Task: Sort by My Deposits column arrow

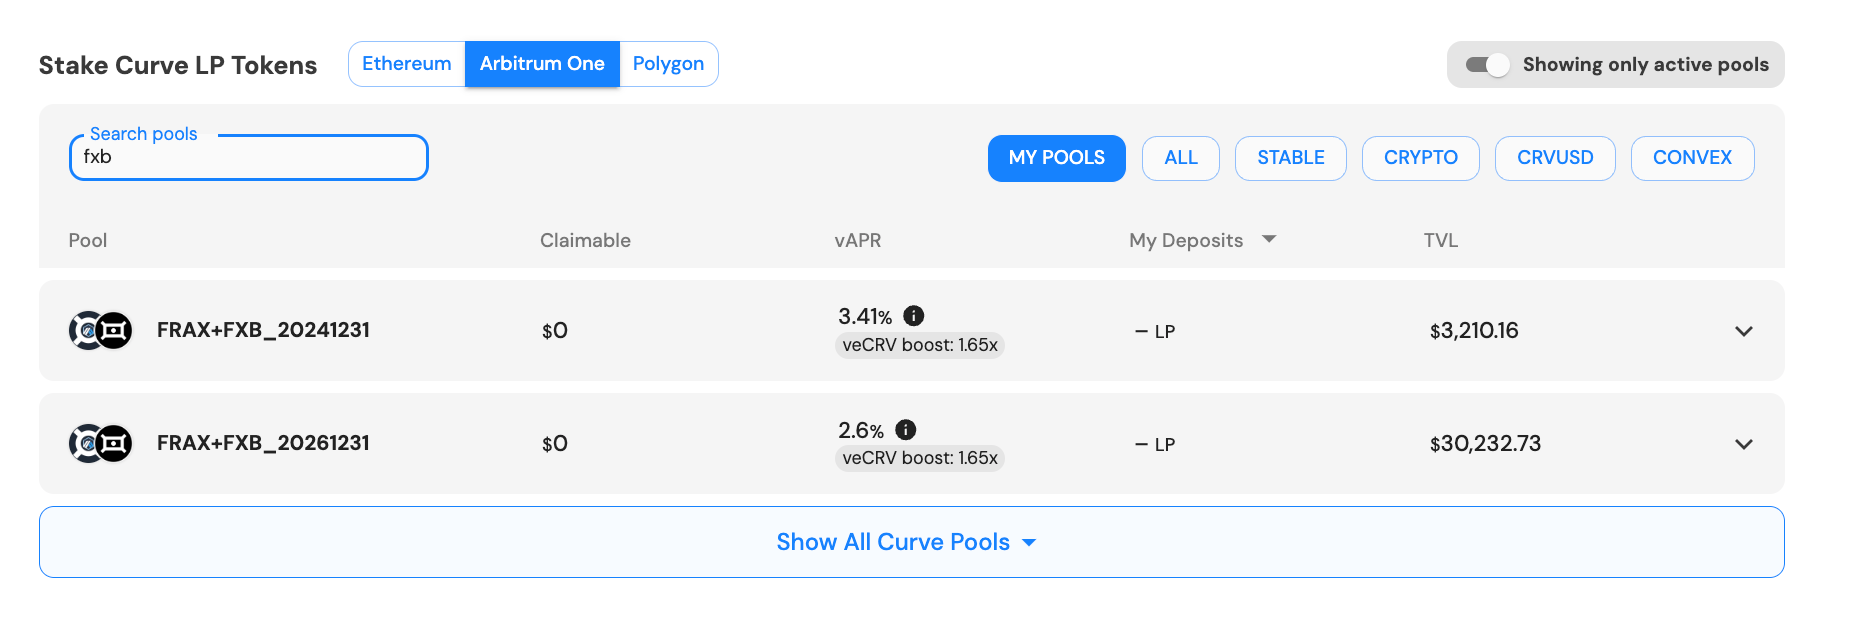Action: point(1269,239)
